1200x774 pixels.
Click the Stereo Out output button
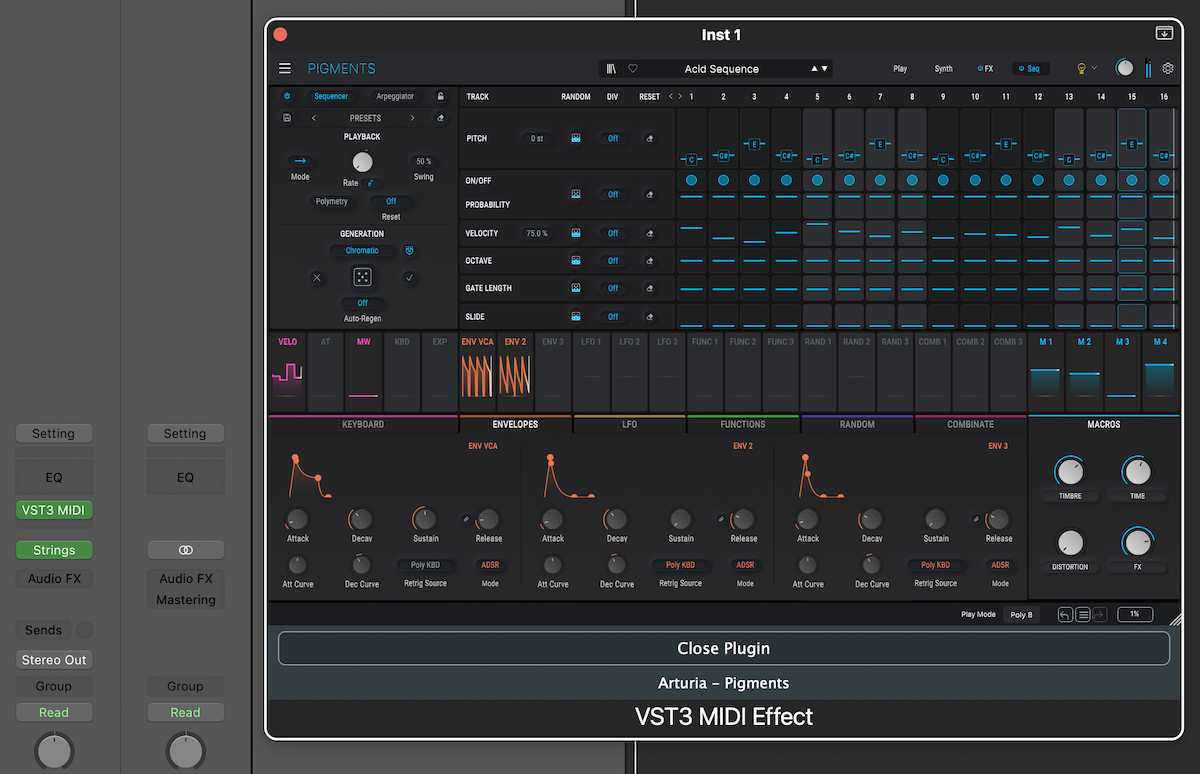(53, 660)
